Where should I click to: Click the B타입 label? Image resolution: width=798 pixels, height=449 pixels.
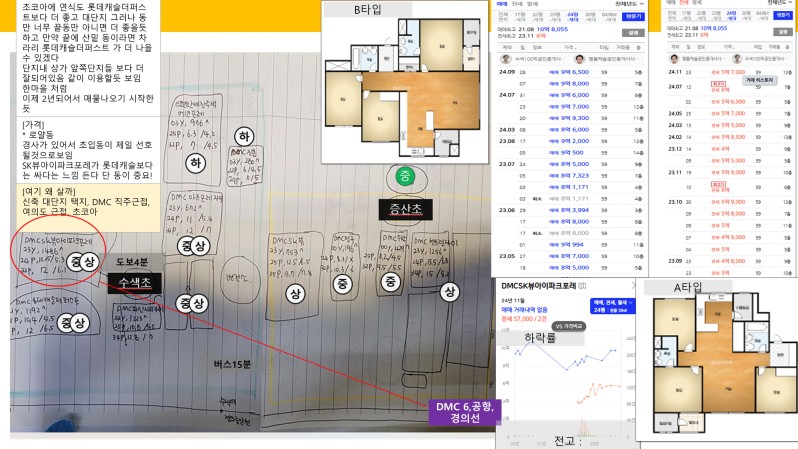pos(368,10)
